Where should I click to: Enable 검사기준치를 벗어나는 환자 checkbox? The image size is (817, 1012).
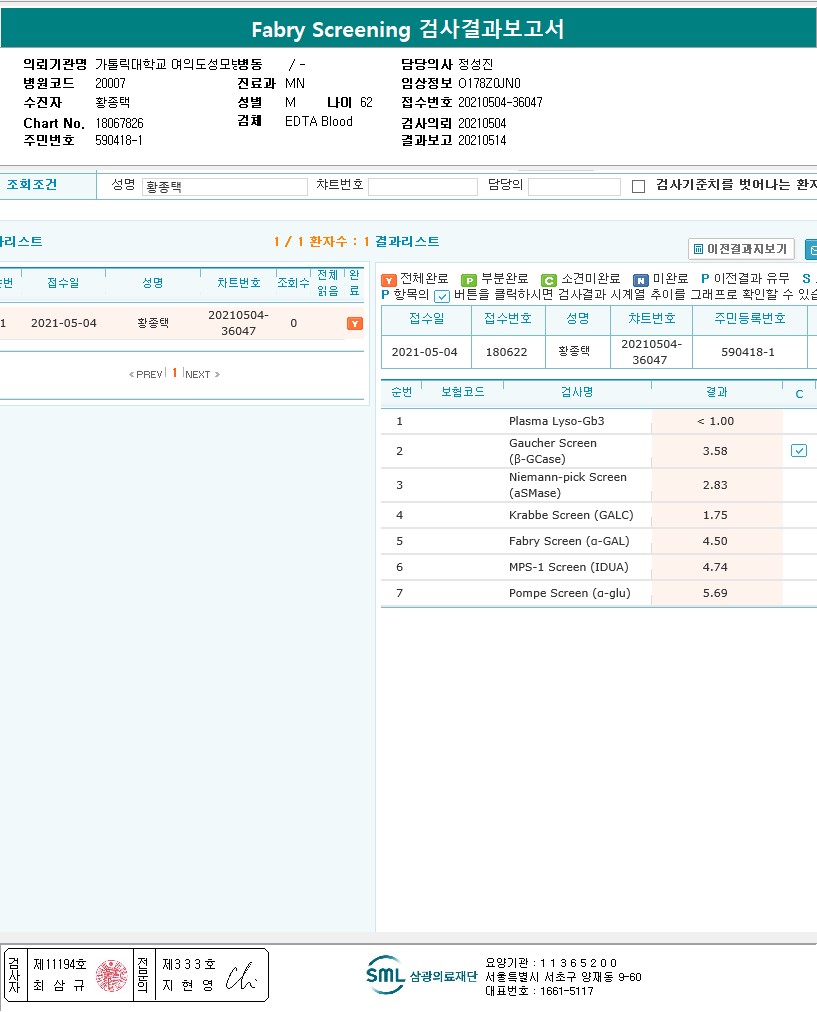point(639,186)
